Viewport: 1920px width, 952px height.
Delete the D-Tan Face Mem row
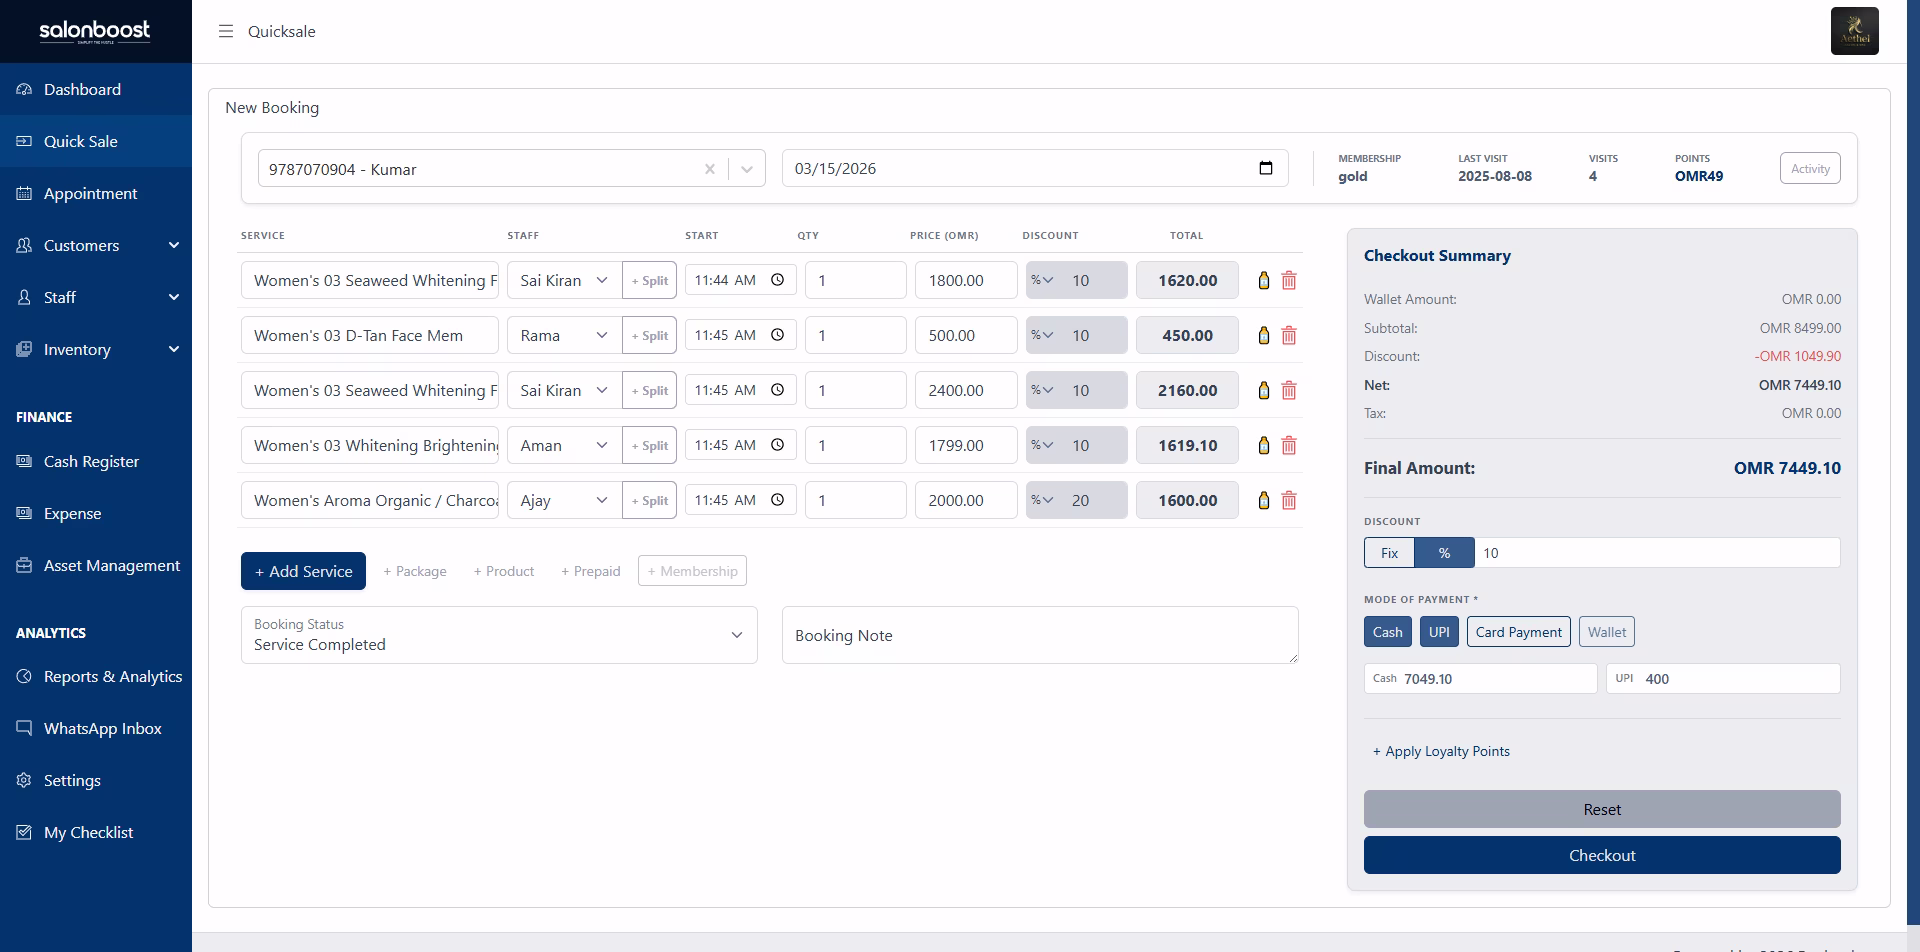(1289, 335)
